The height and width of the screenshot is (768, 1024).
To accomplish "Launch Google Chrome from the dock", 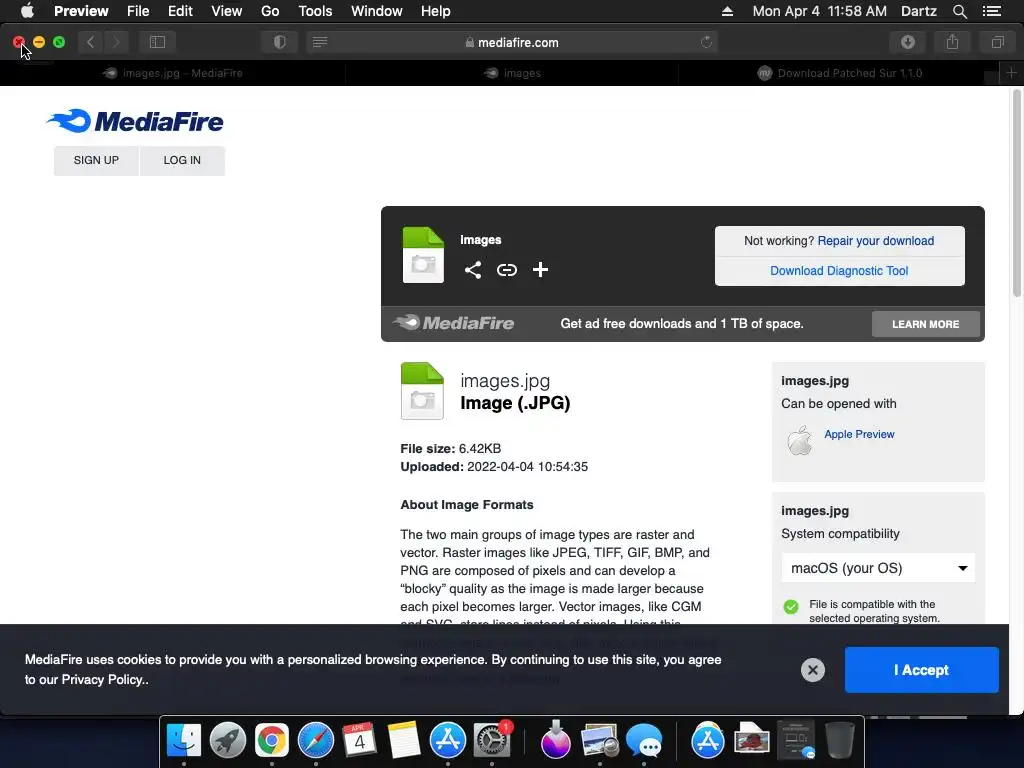I will click(272, 741).
